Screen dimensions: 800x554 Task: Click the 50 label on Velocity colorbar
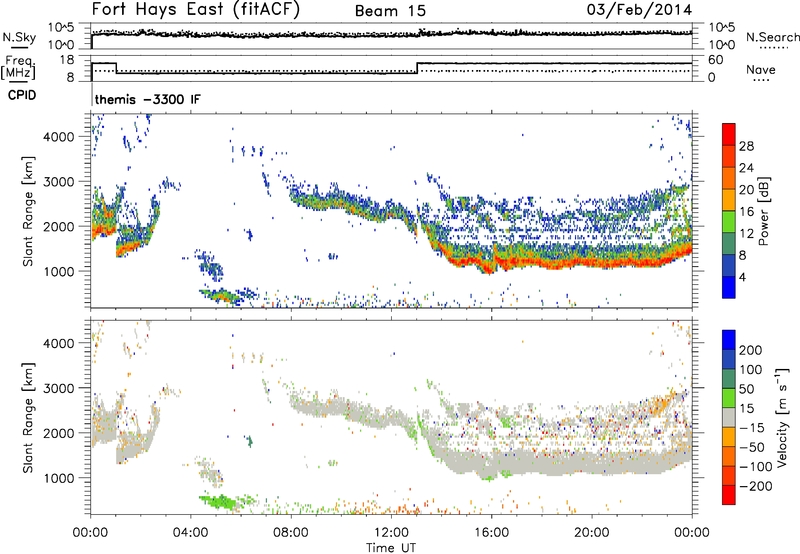coord(746,389)
